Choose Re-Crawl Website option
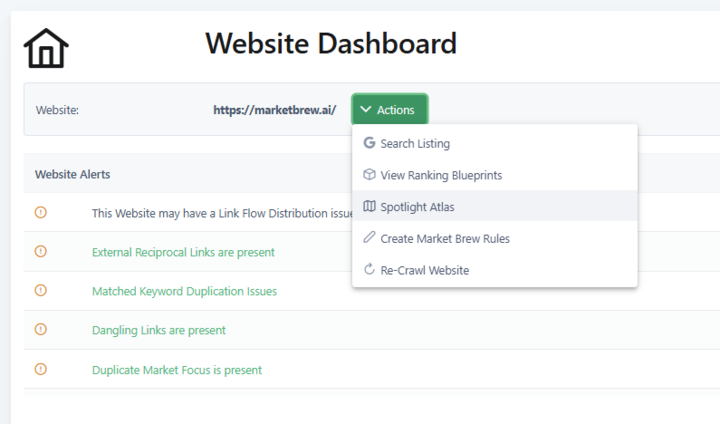 click(495, 270)
